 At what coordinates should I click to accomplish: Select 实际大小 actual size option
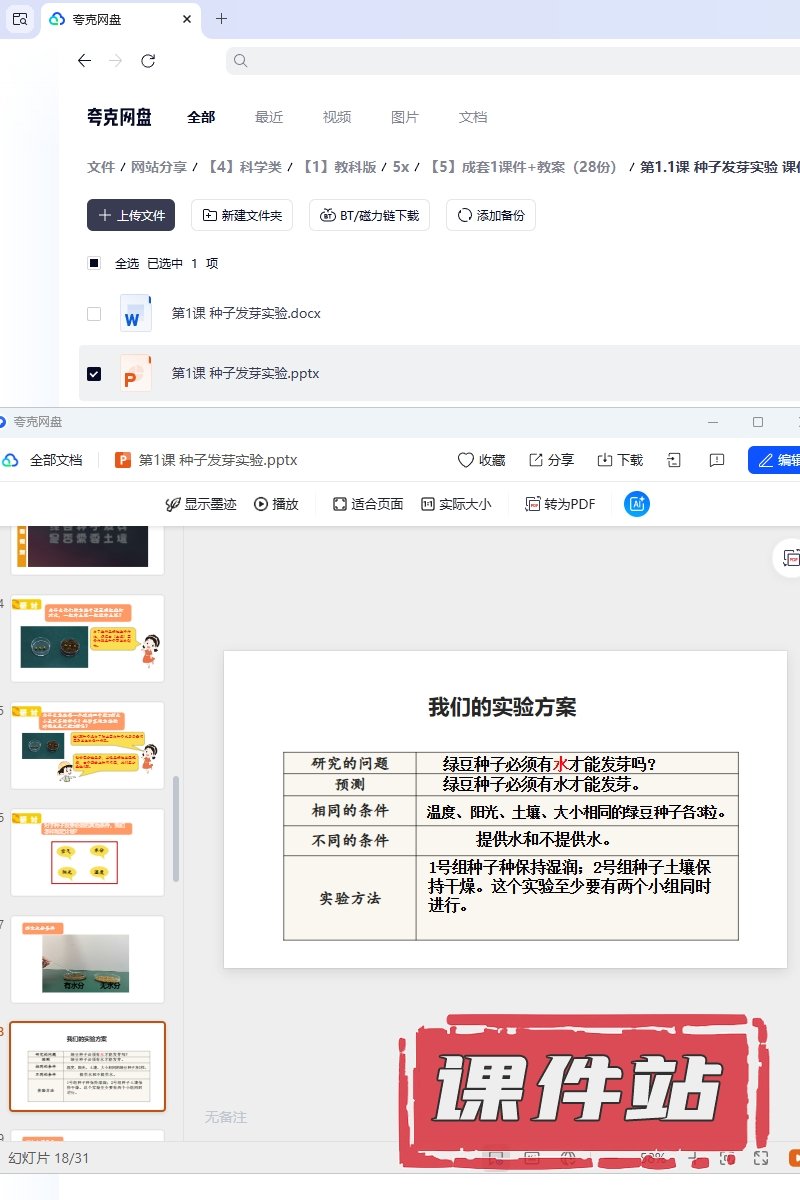(x=456, y=504)
